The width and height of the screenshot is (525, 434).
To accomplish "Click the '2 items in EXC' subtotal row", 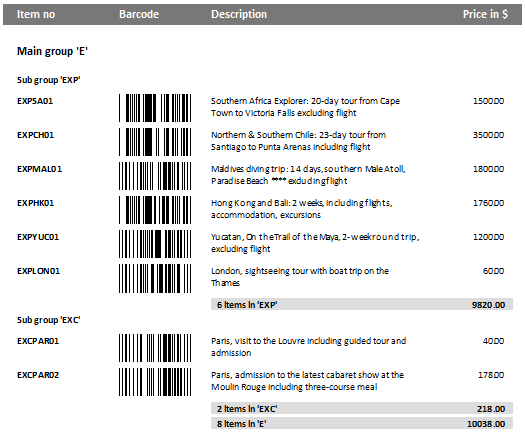I will tap(362, 408).
